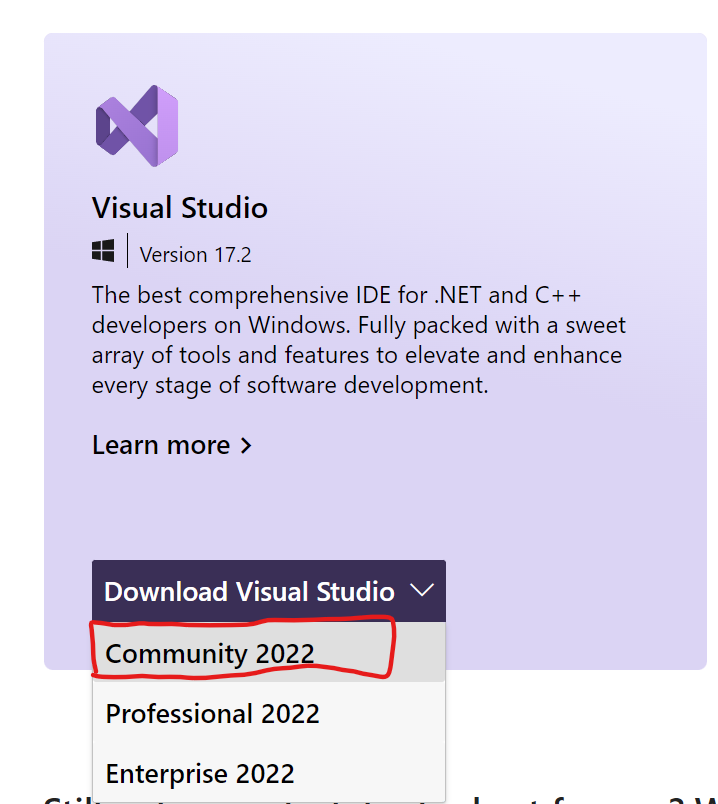718x804 pixels.
Task: Select Community 2022 from download menu
Action: pos(269,653)
